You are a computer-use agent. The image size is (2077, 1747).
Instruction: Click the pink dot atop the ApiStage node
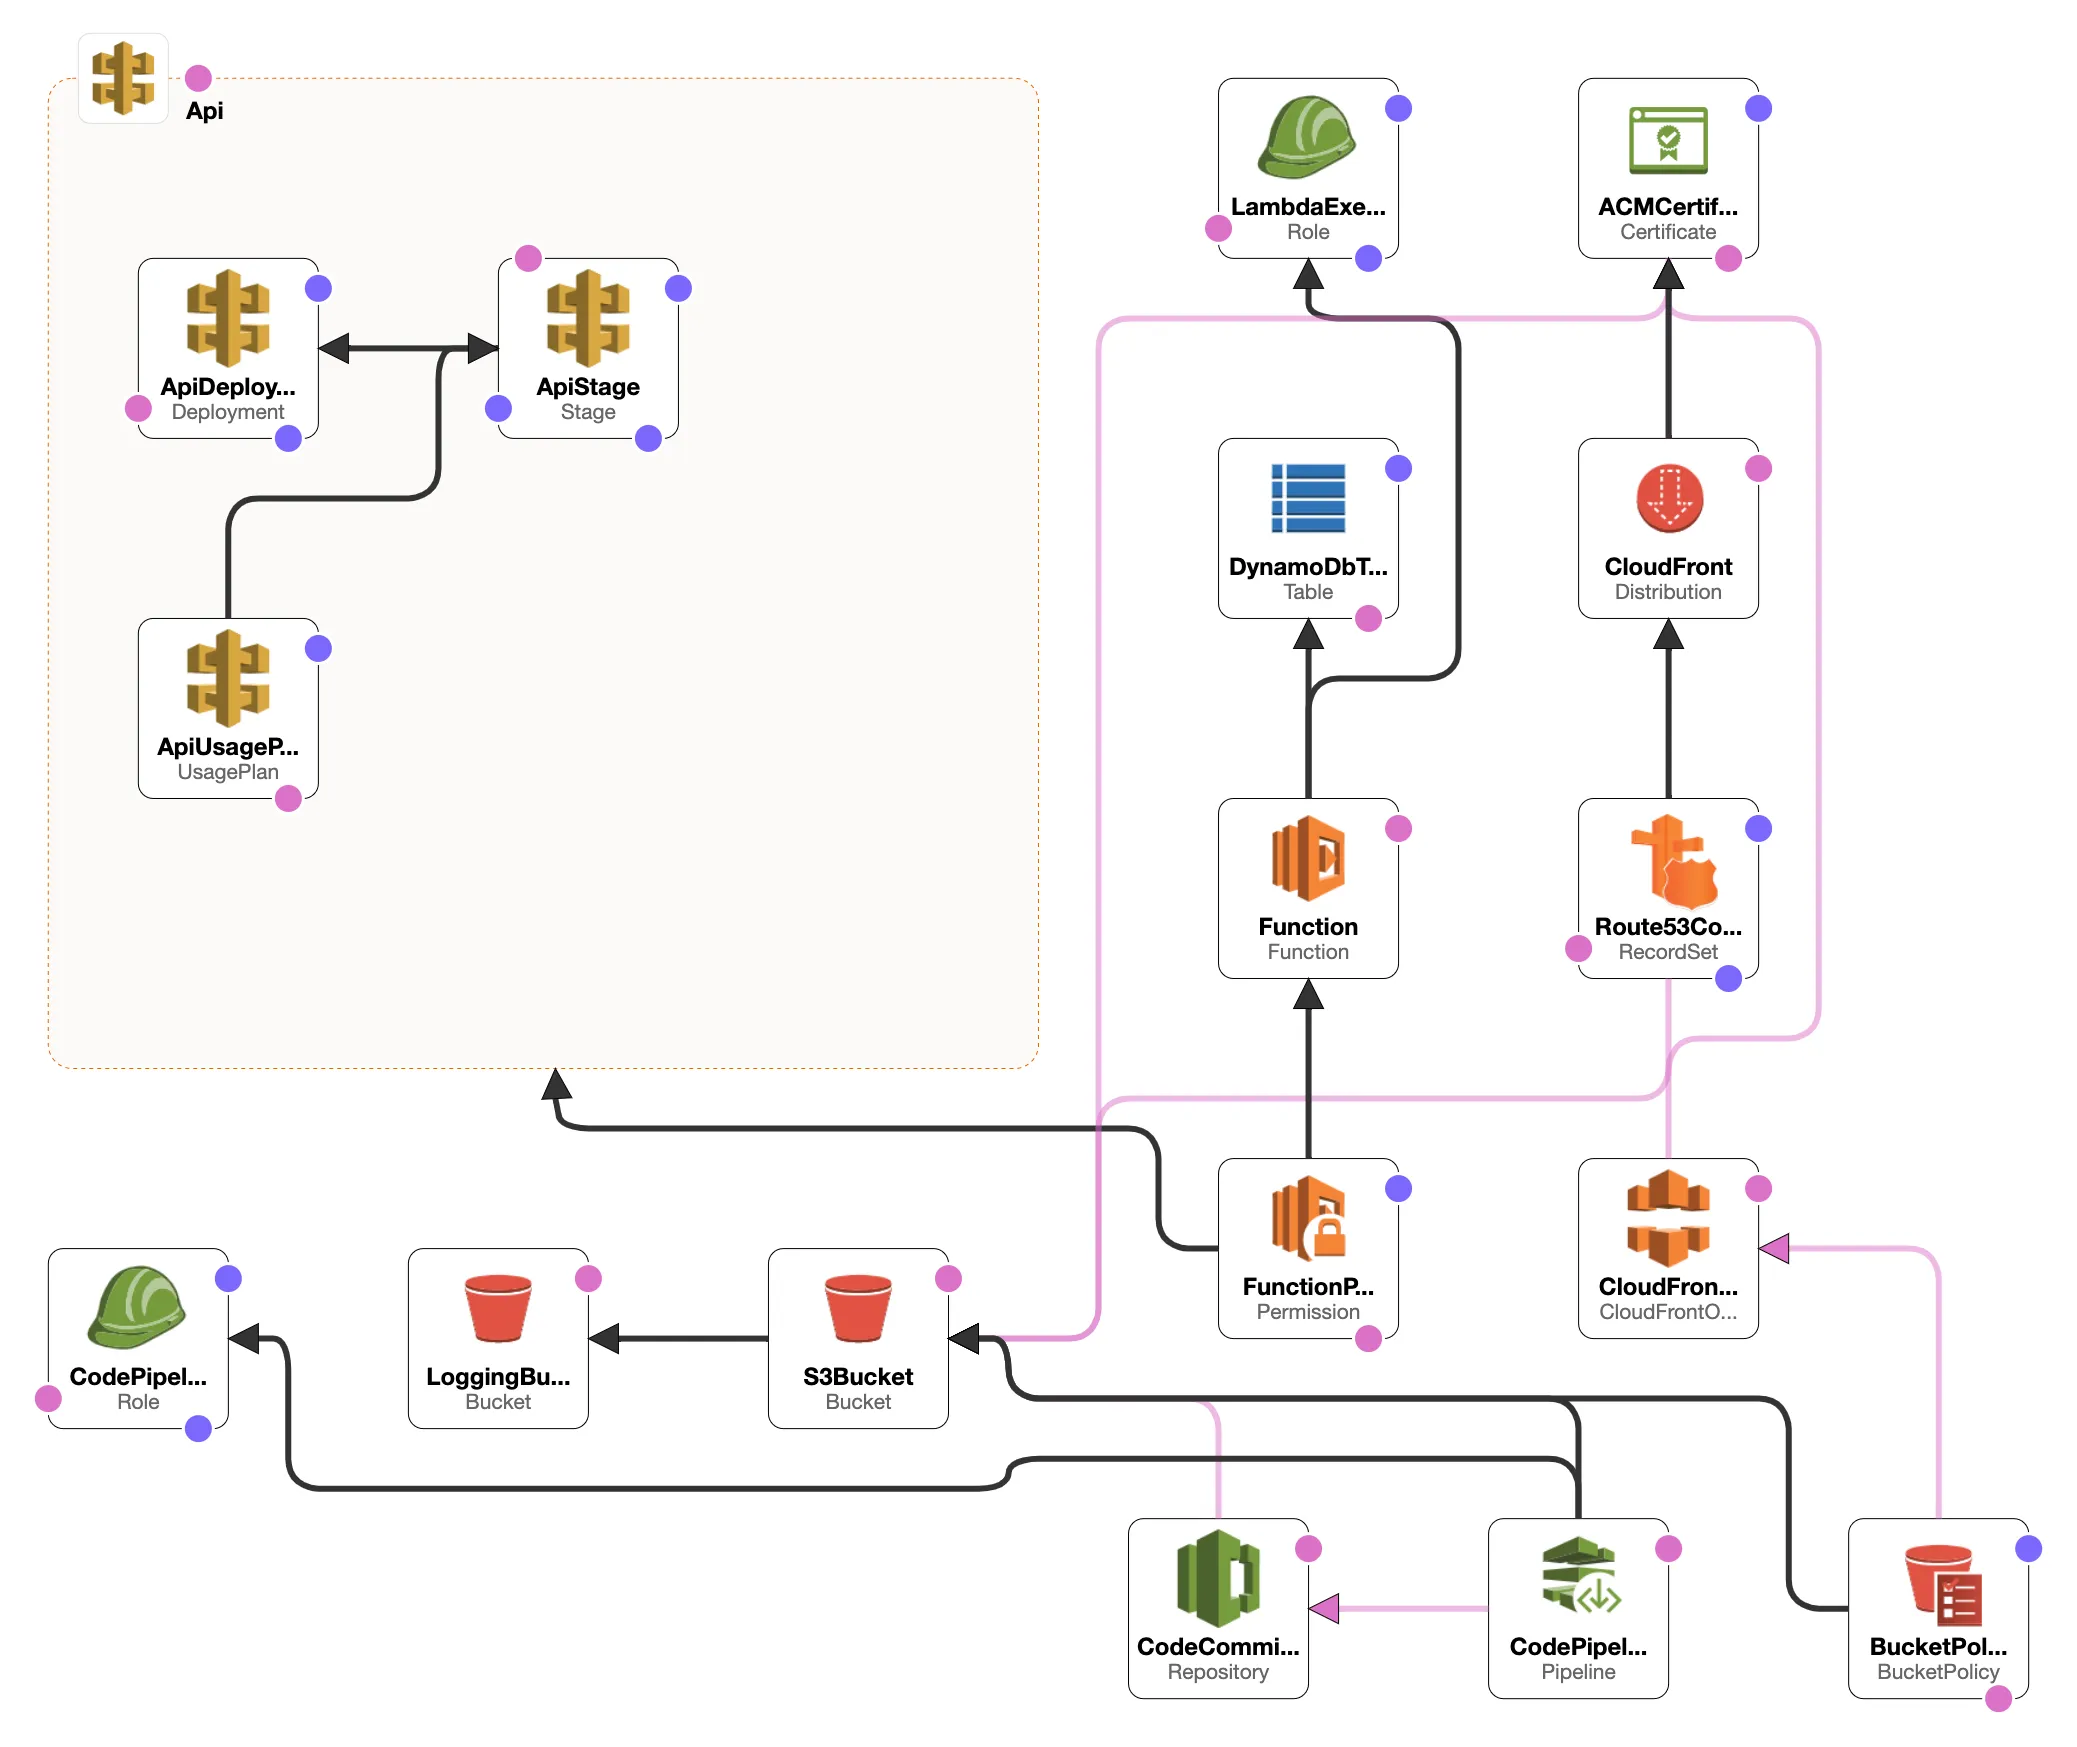tap(528, 258)
